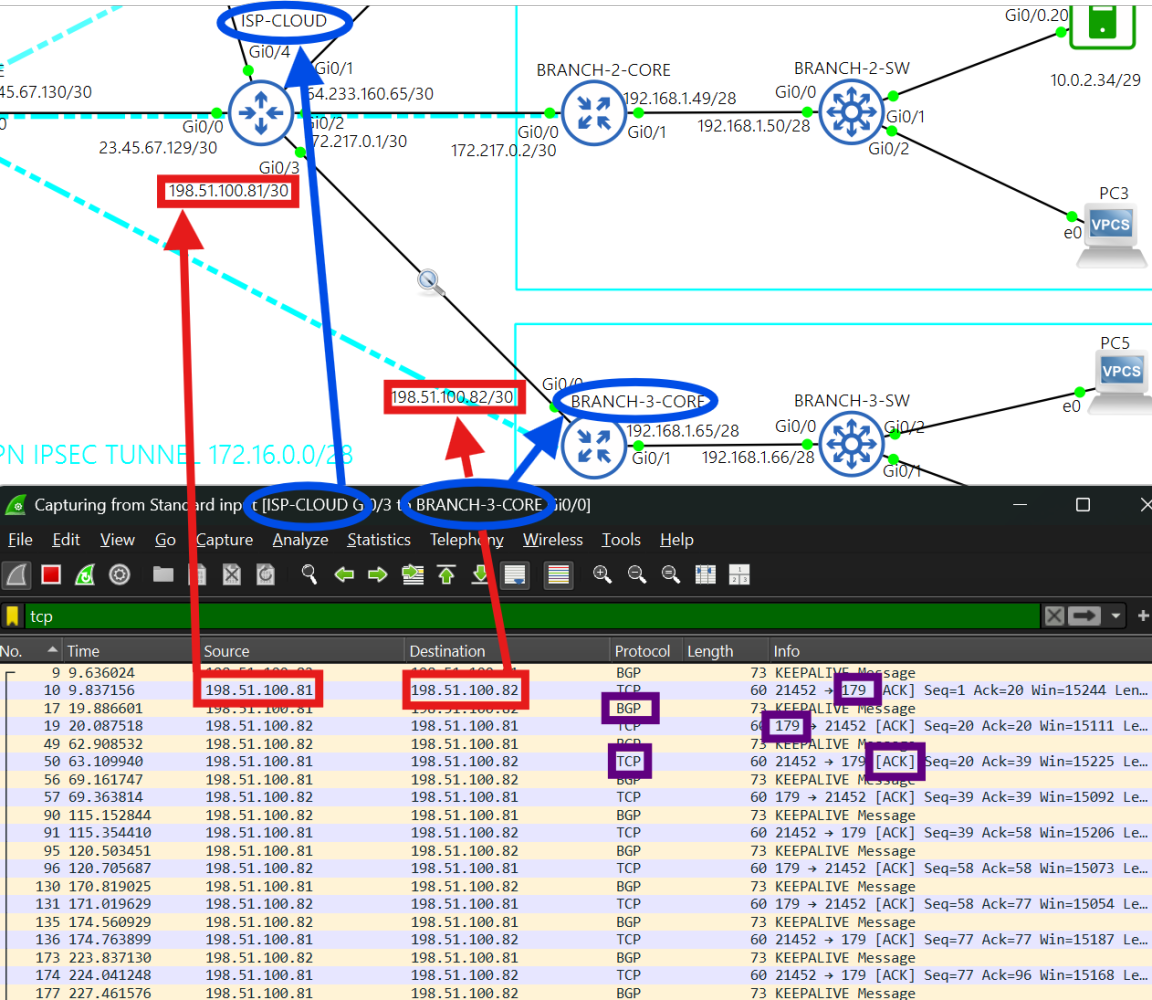1152x1000 pixels.
Task: Click the Find packet magnifier icon
Action: tap(310, 575)
